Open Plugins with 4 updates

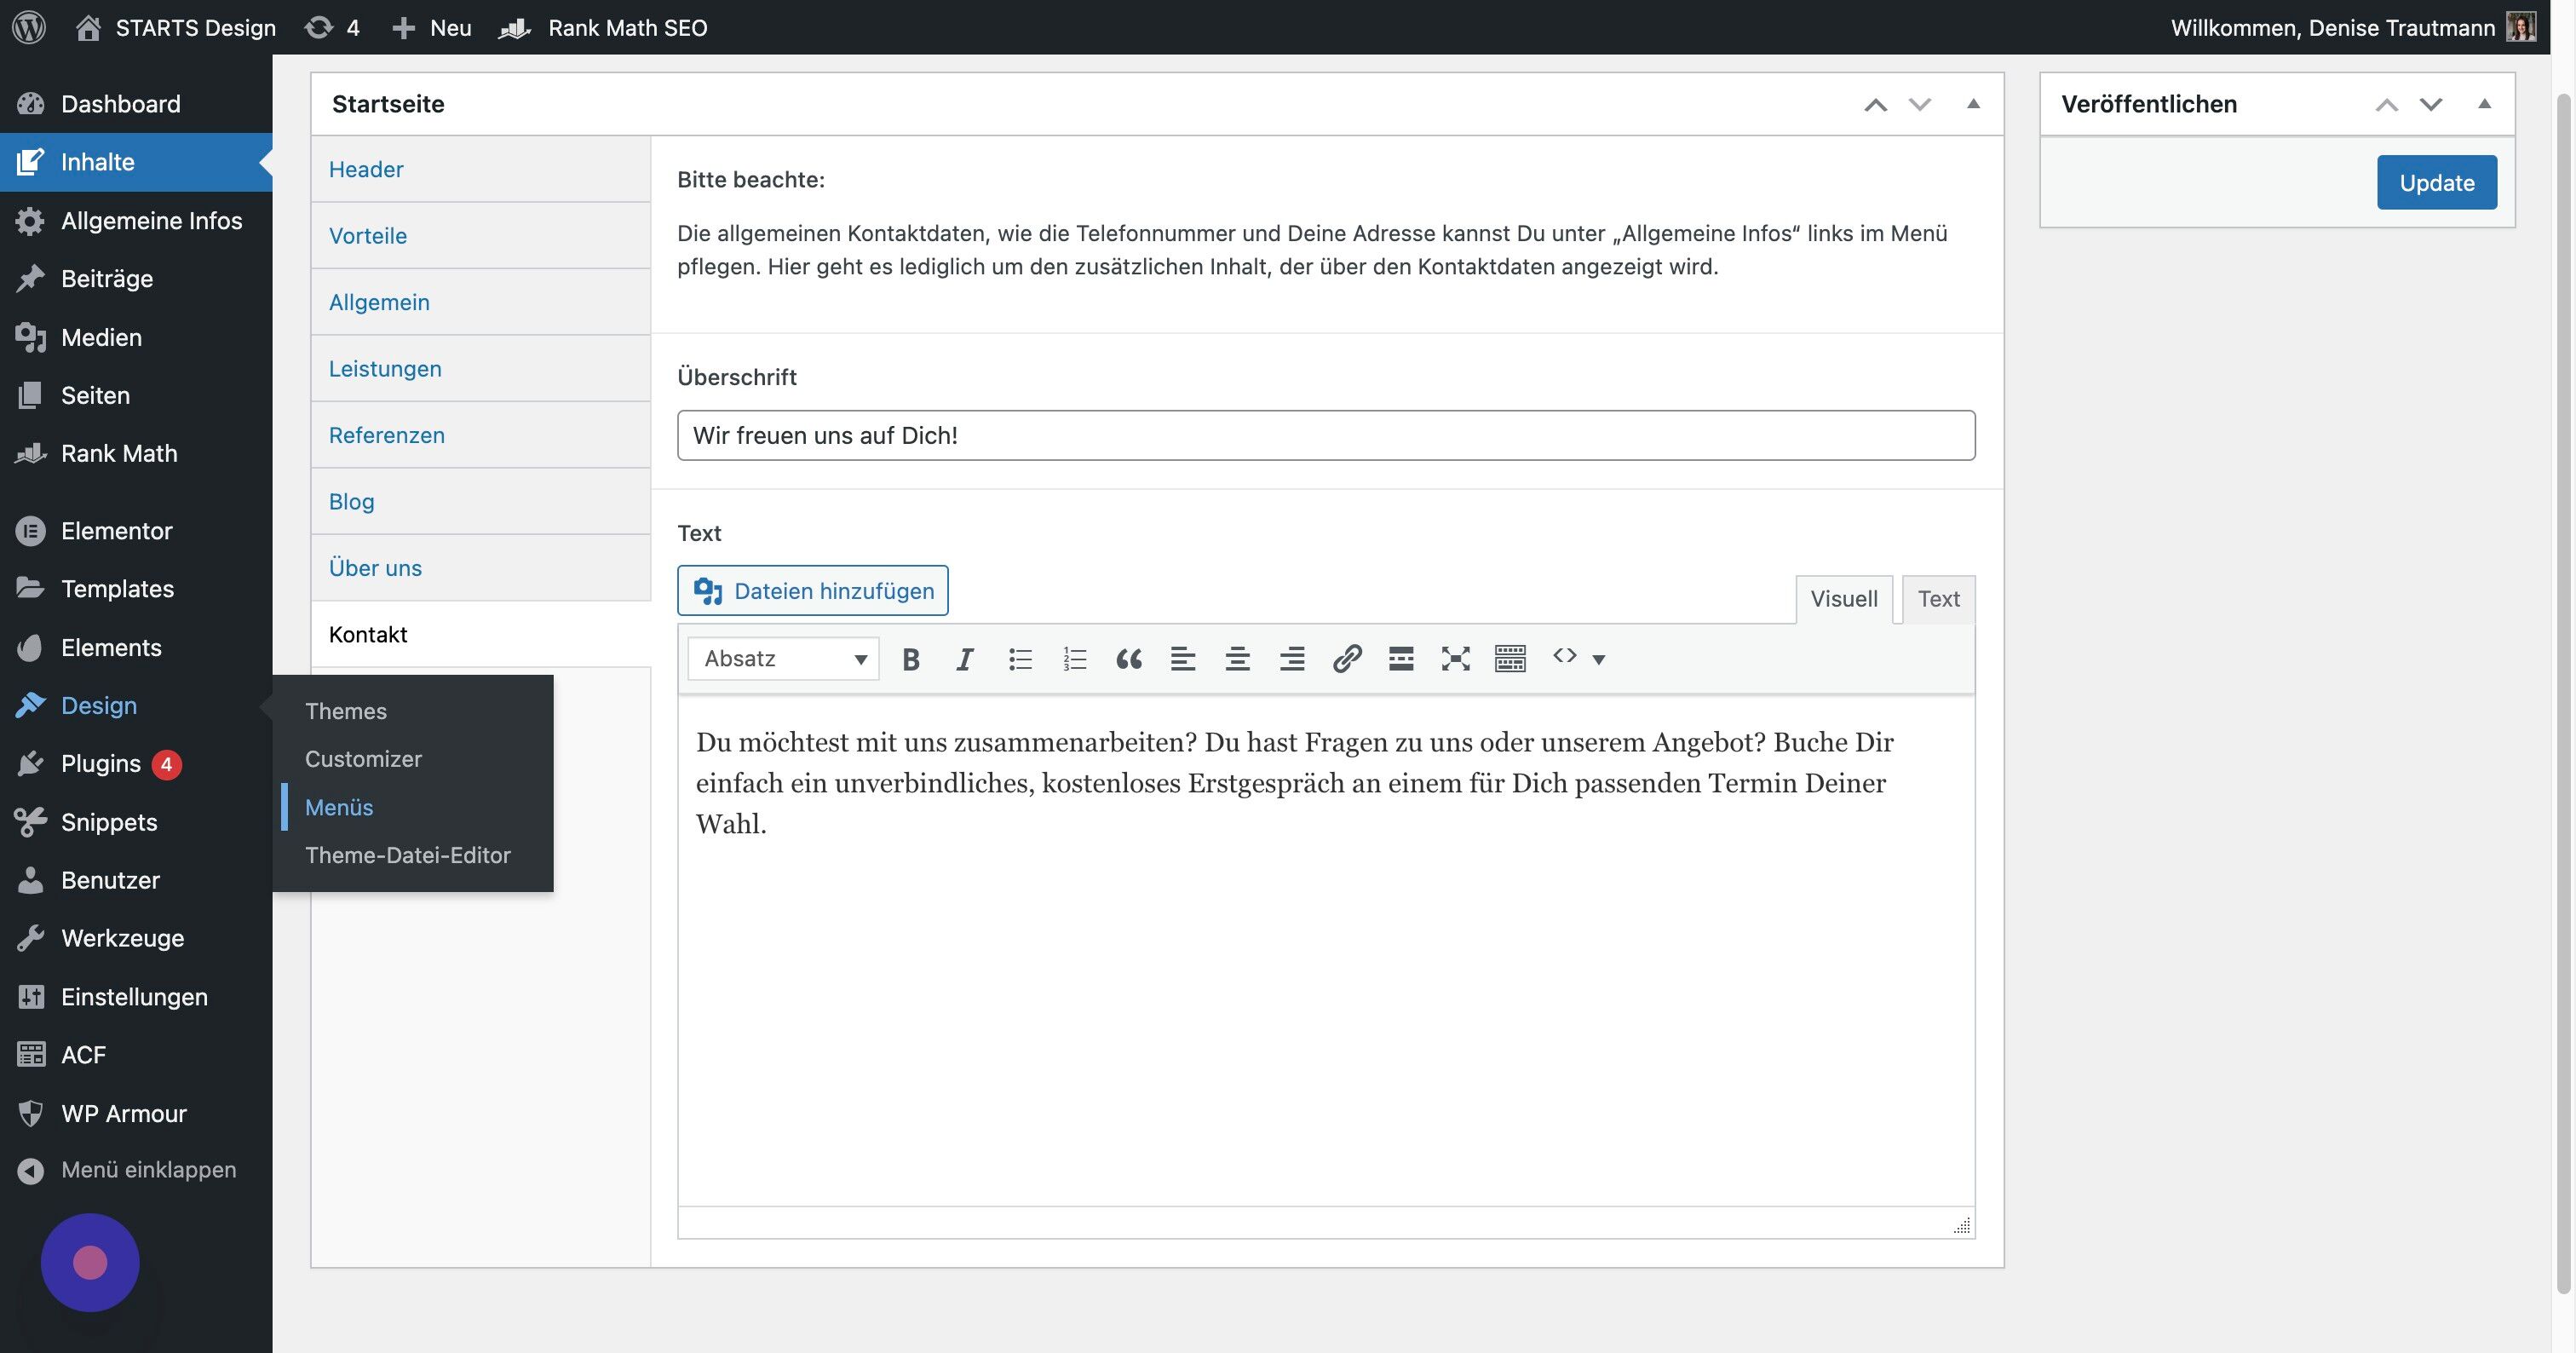[136, 764]
